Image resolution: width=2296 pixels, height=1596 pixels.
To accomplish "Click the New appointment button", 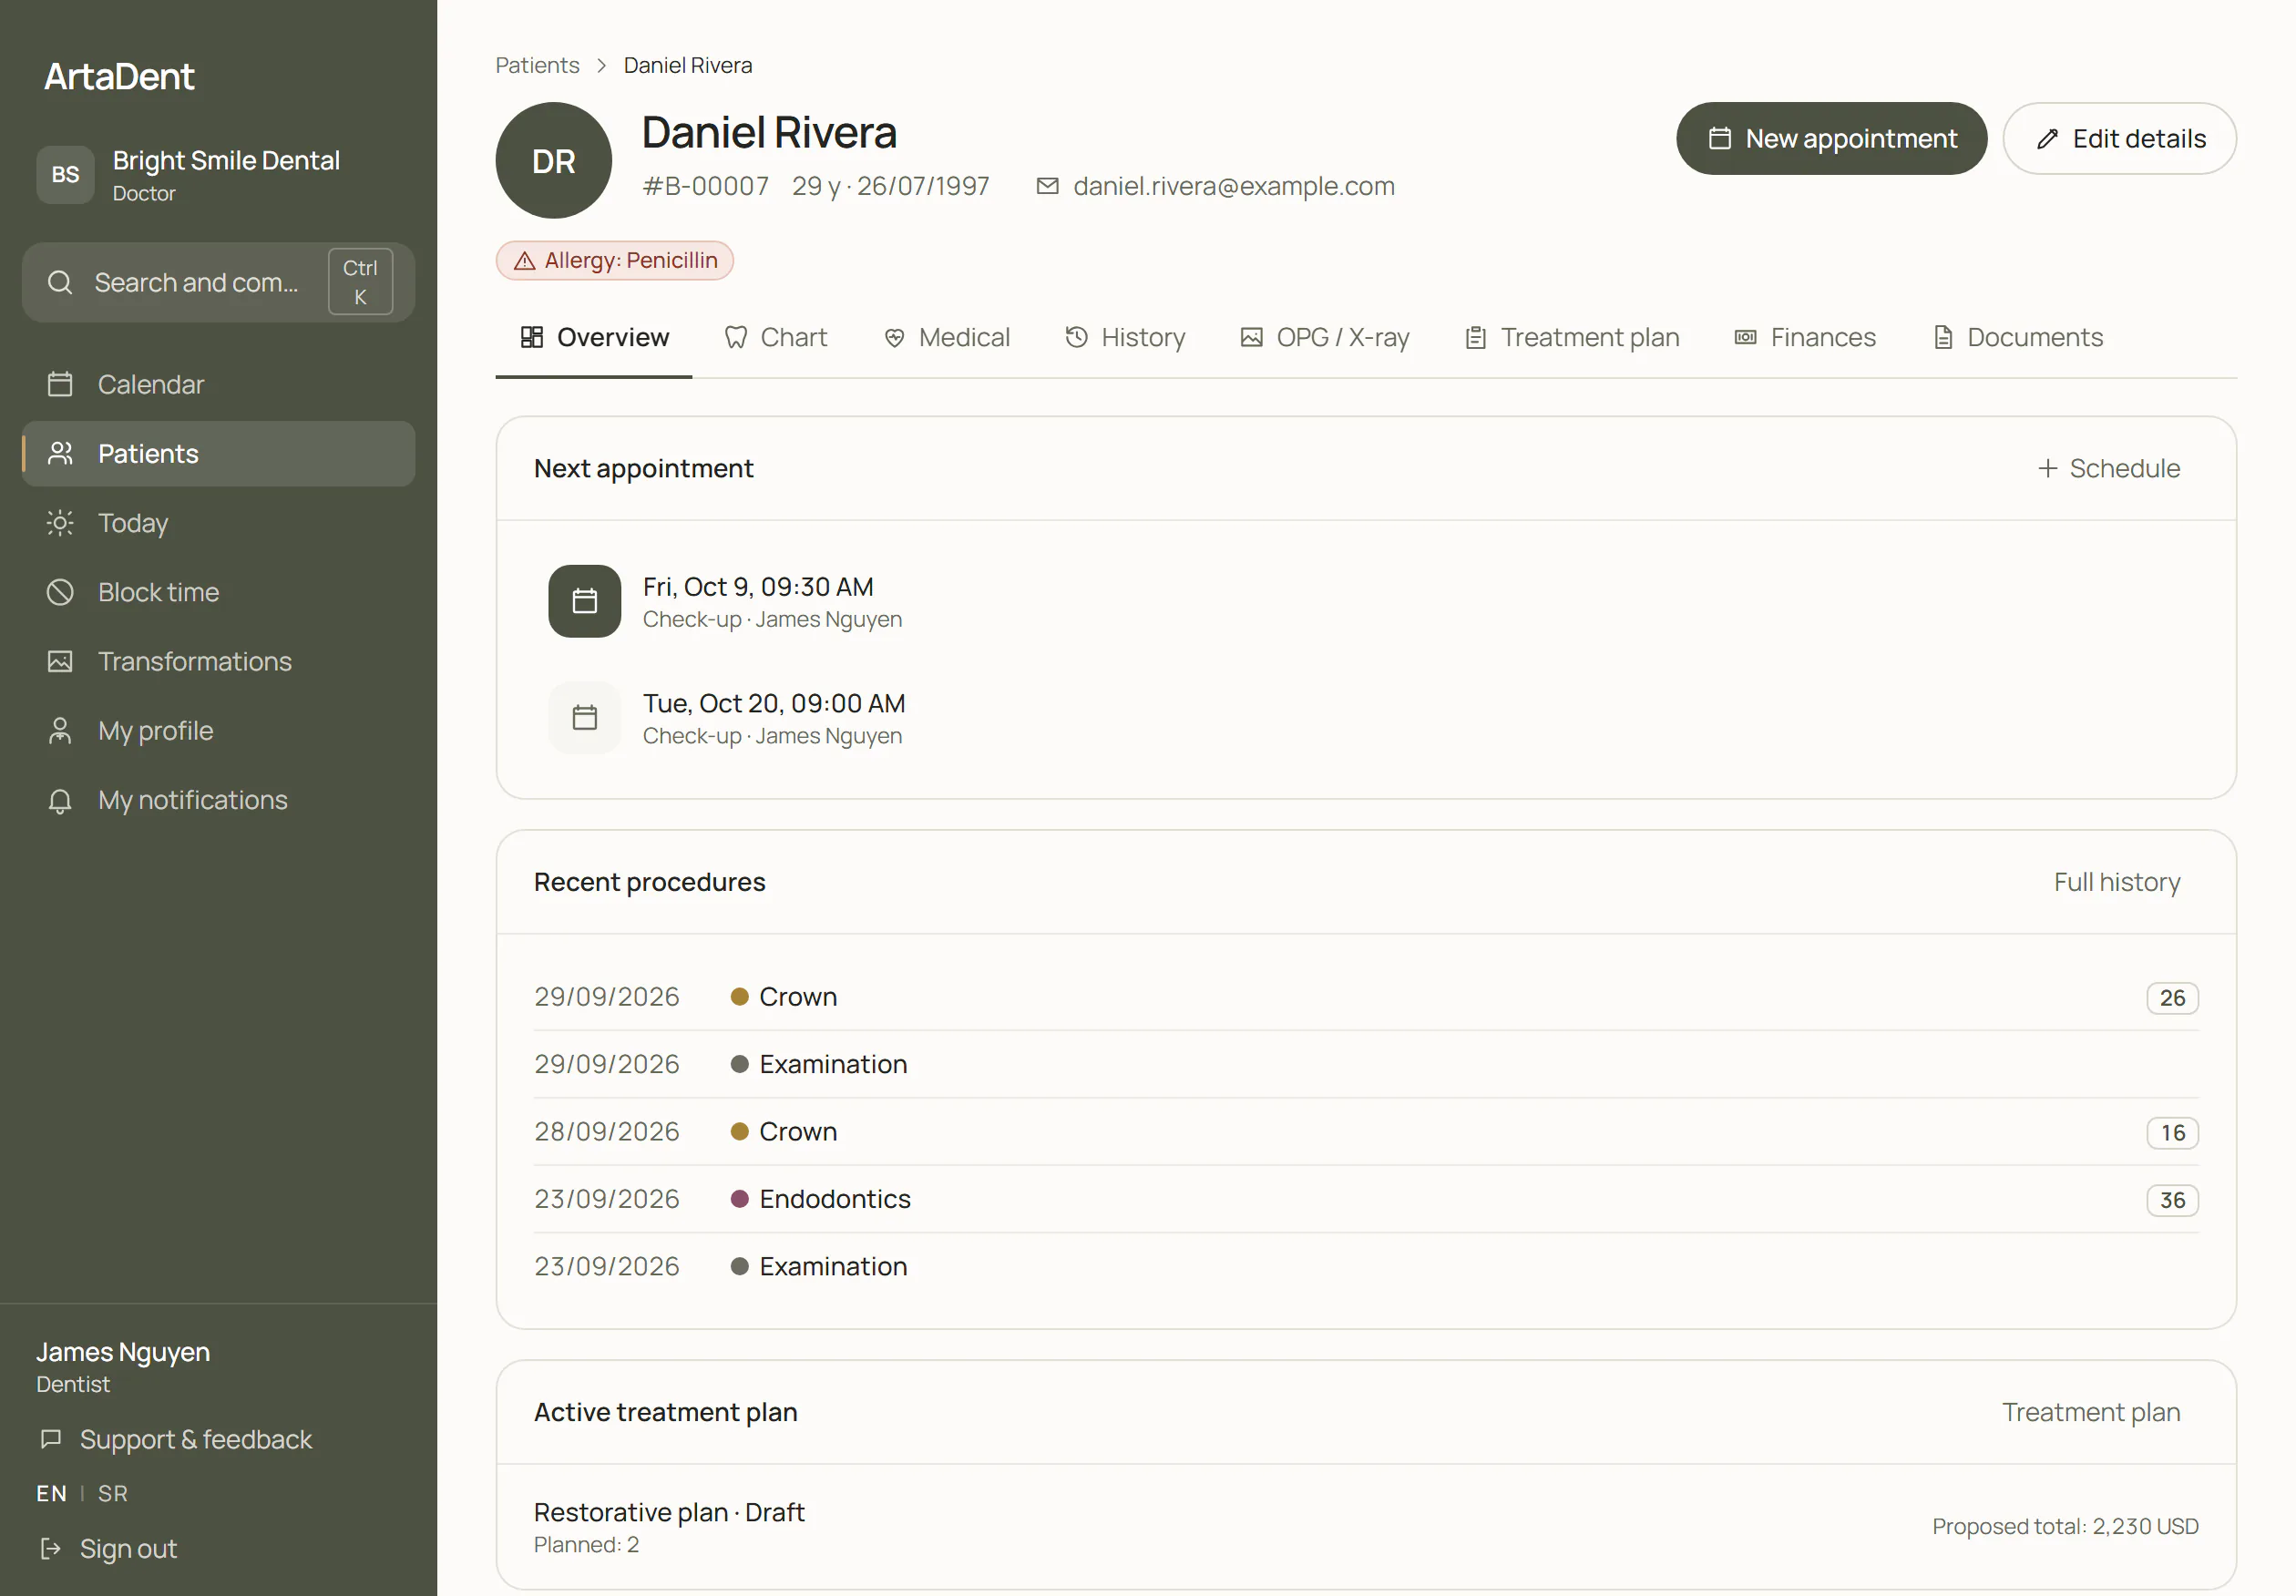I will click(1831, 138).
